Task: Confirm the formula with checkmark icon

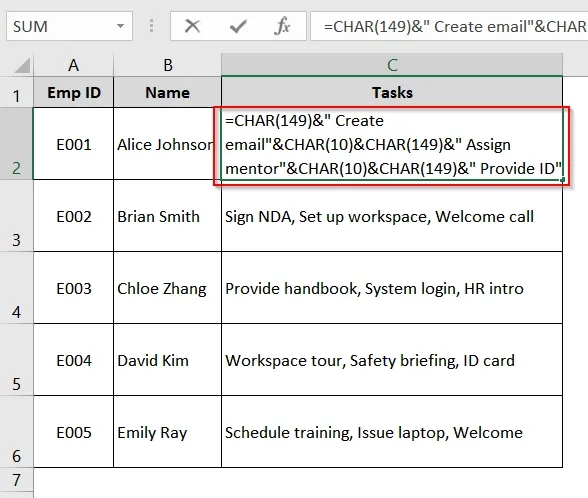Action: coord(238,26)
